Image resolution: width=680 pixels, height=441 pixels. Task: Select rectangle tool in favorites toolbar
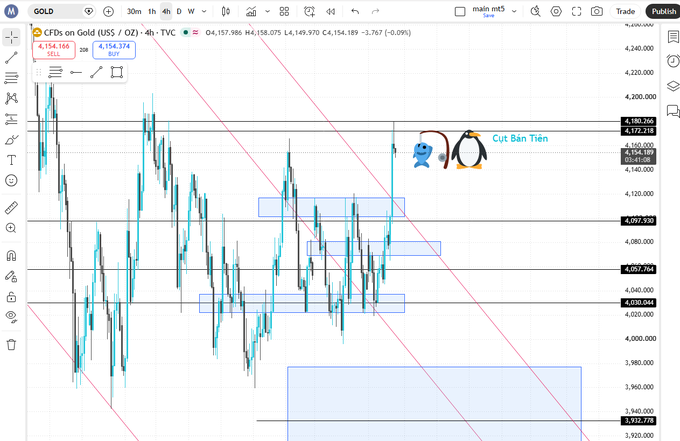117,72
